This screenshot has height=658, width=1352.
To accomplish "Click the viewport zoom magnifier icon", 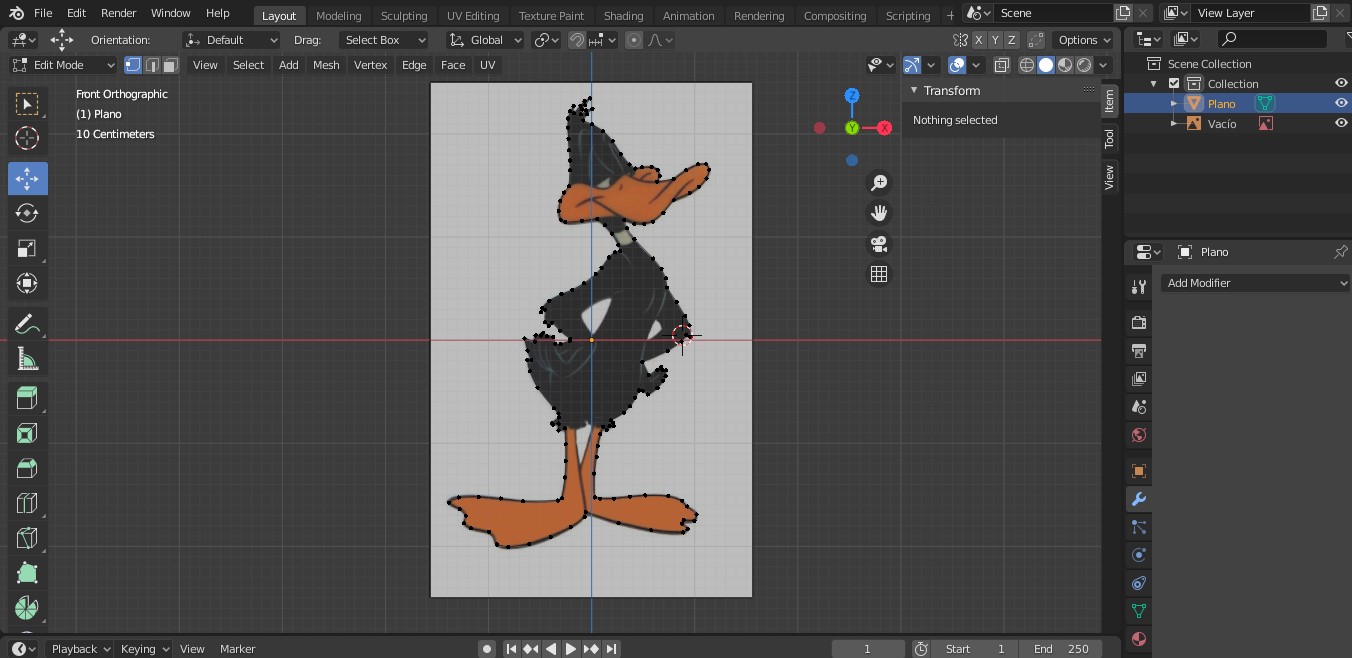I will tap(879, 183).
